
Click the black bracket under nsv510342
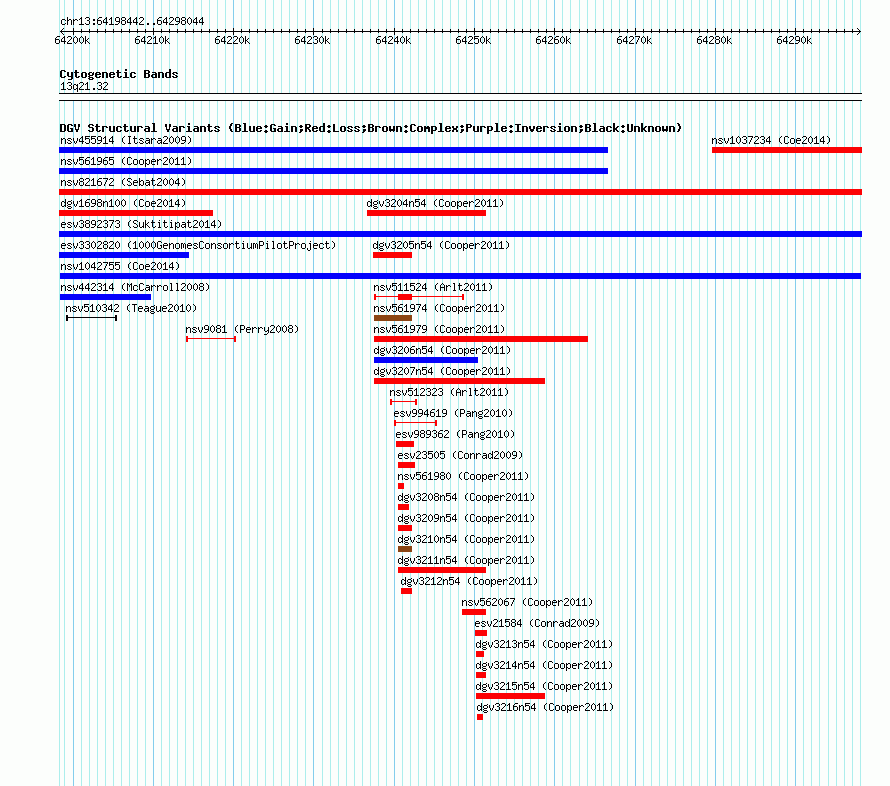coord(91,318)
